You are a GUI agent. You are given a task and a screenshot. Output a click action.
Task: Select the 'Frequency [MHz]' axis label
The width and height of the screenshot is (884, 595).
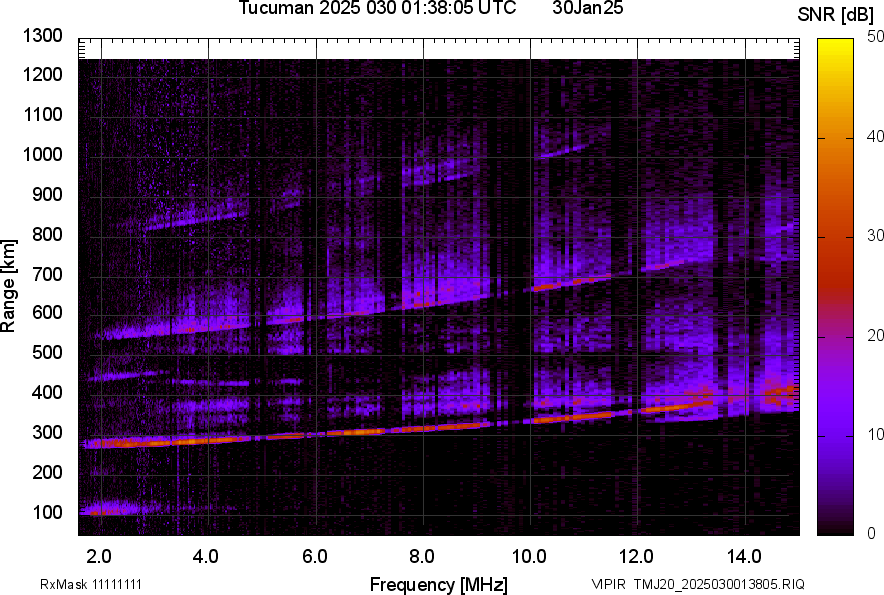pyautogui.click(x=438, y=584)
